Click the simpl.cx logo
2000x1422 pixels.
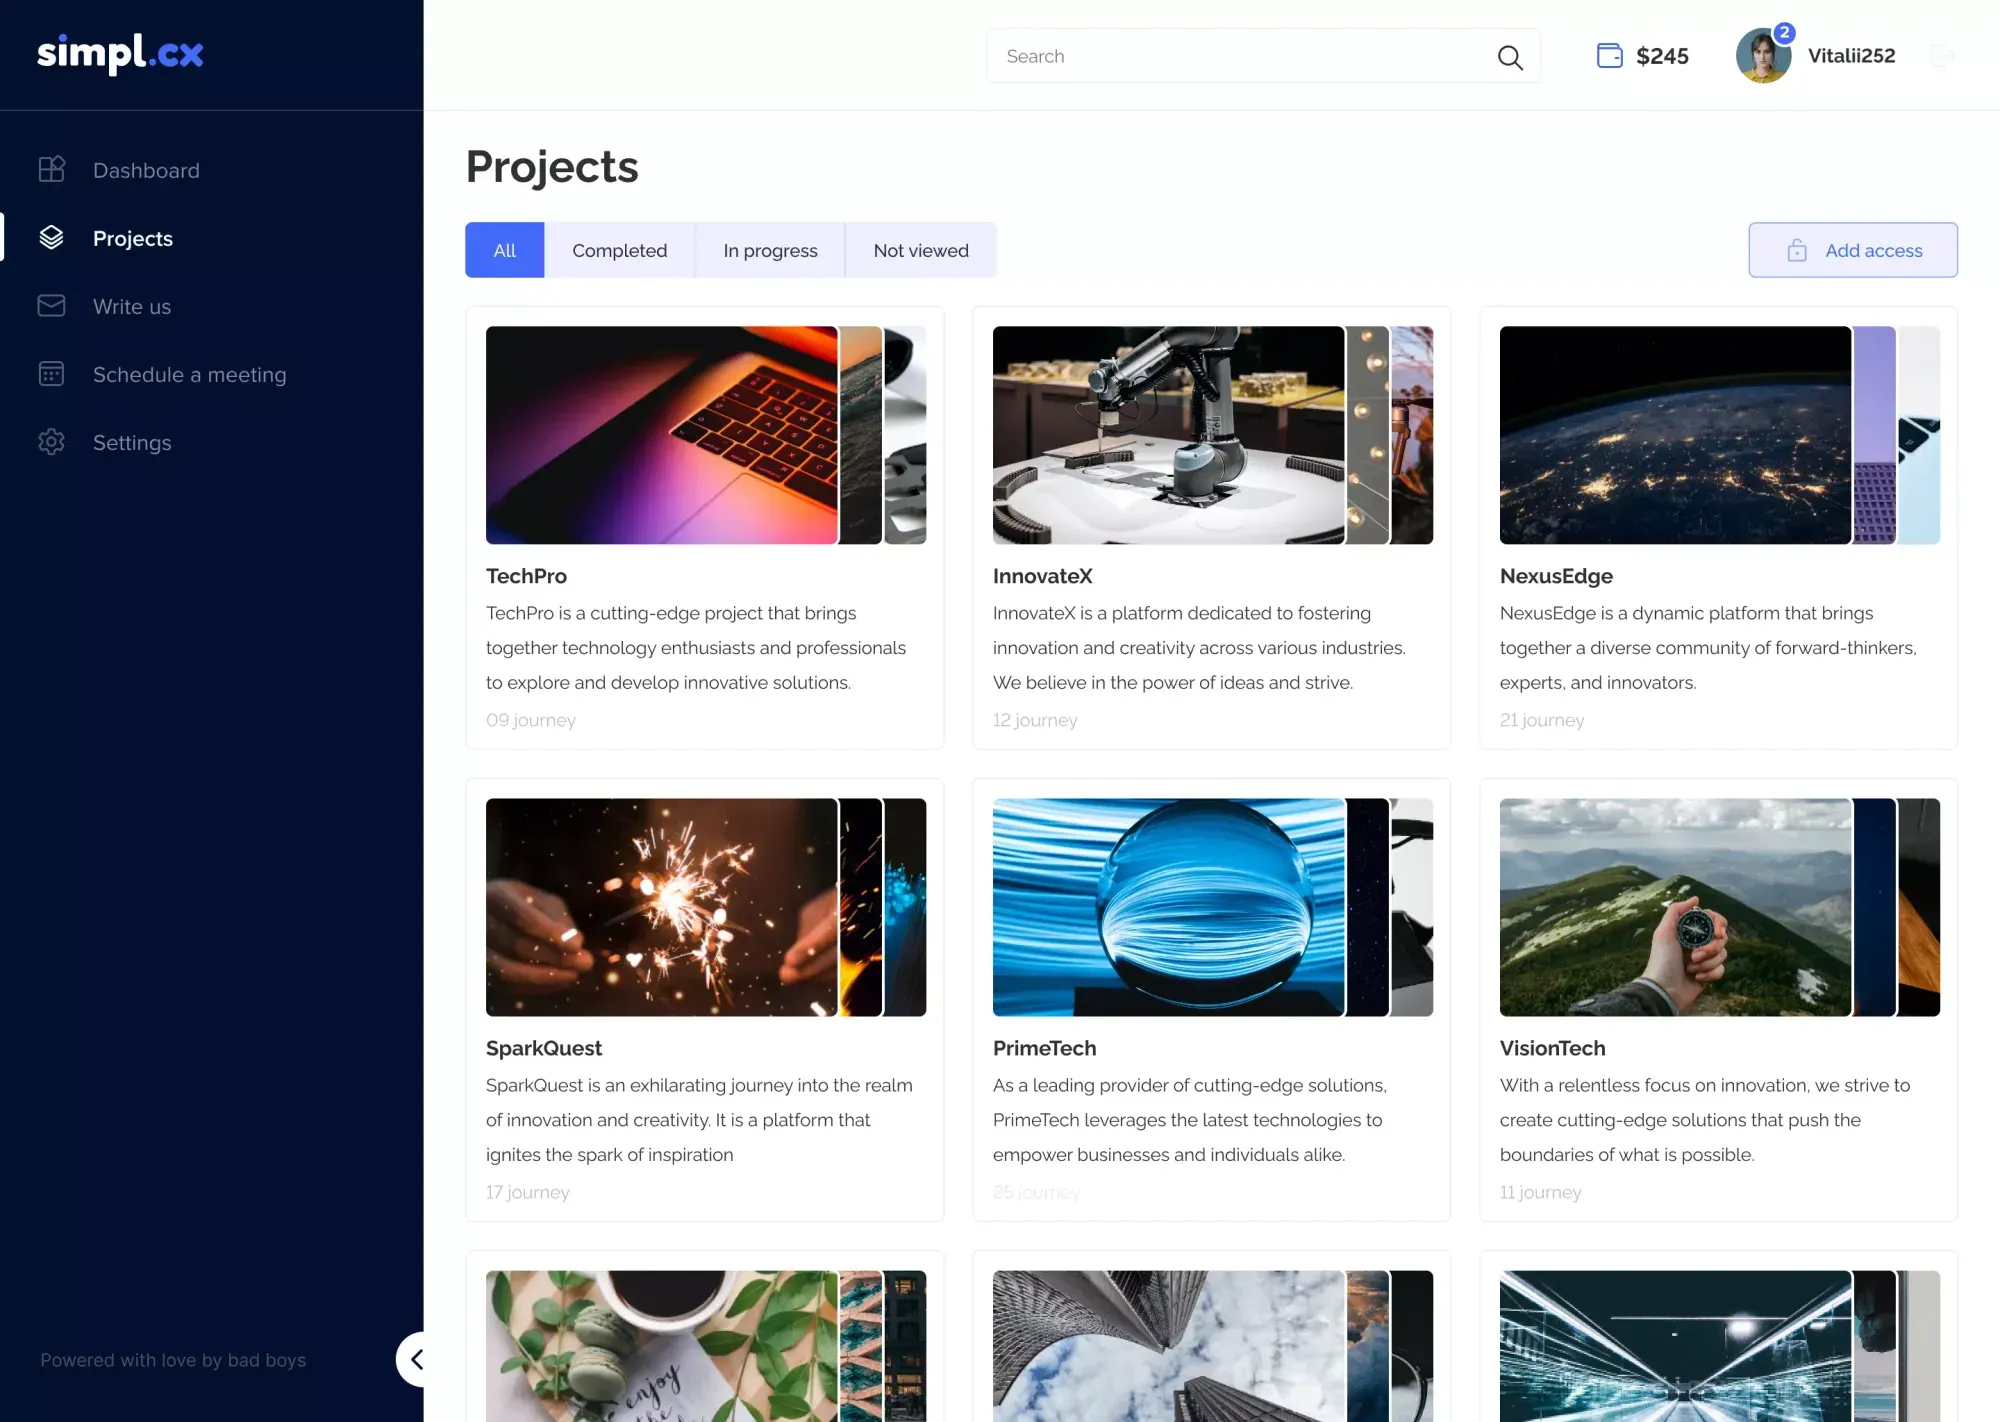[x=120, y=54]
